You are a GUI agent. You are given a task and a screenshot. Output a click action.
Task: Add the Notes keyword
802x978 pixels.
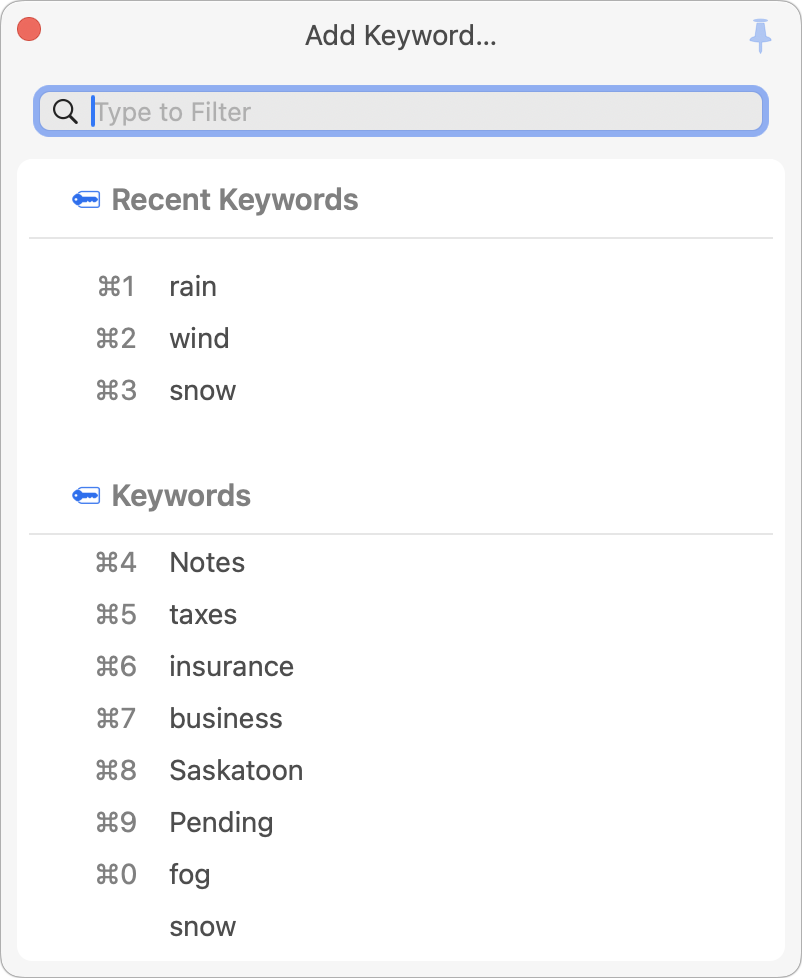pyautogui.click(x=207, y=563)
